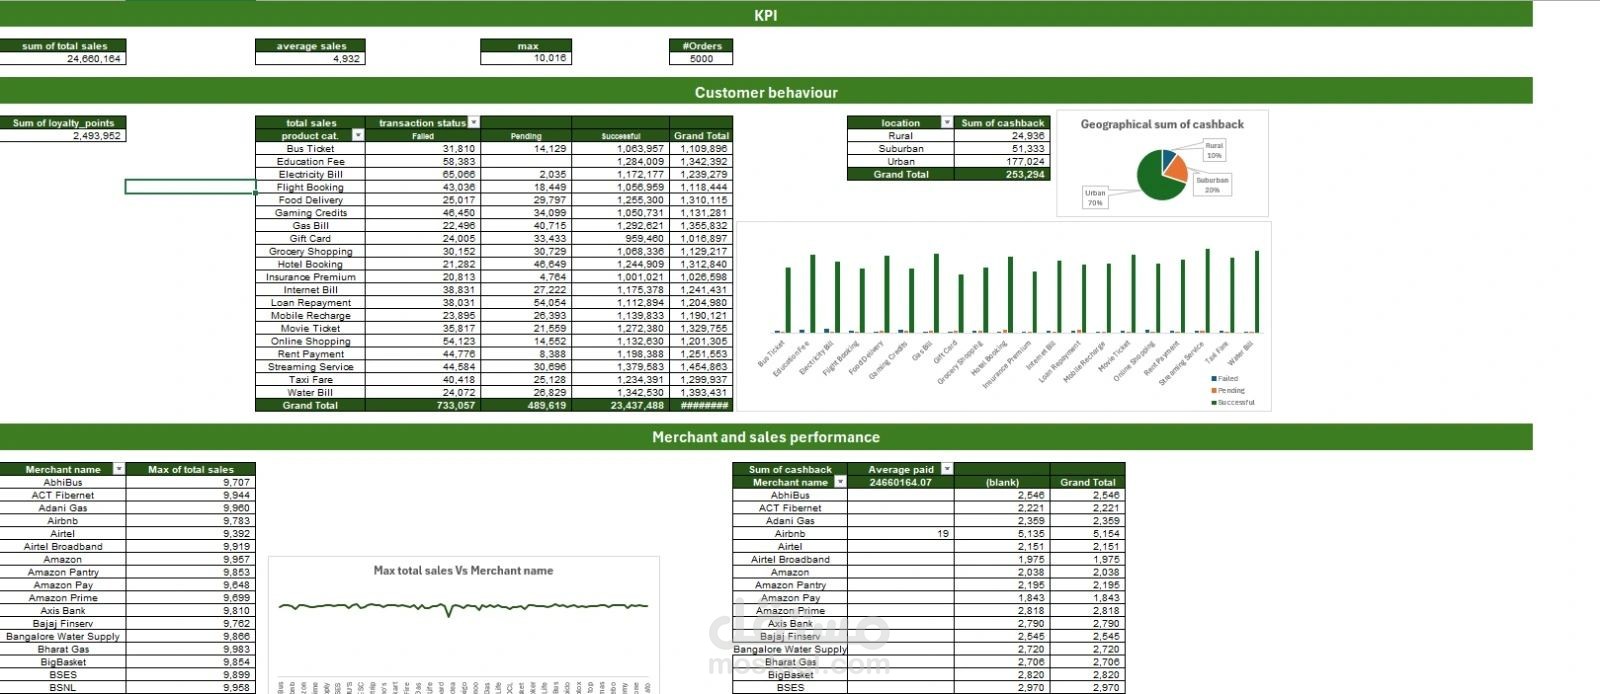Click the Airbnb Grand Total 5,154 cell

coord(1087,534)
